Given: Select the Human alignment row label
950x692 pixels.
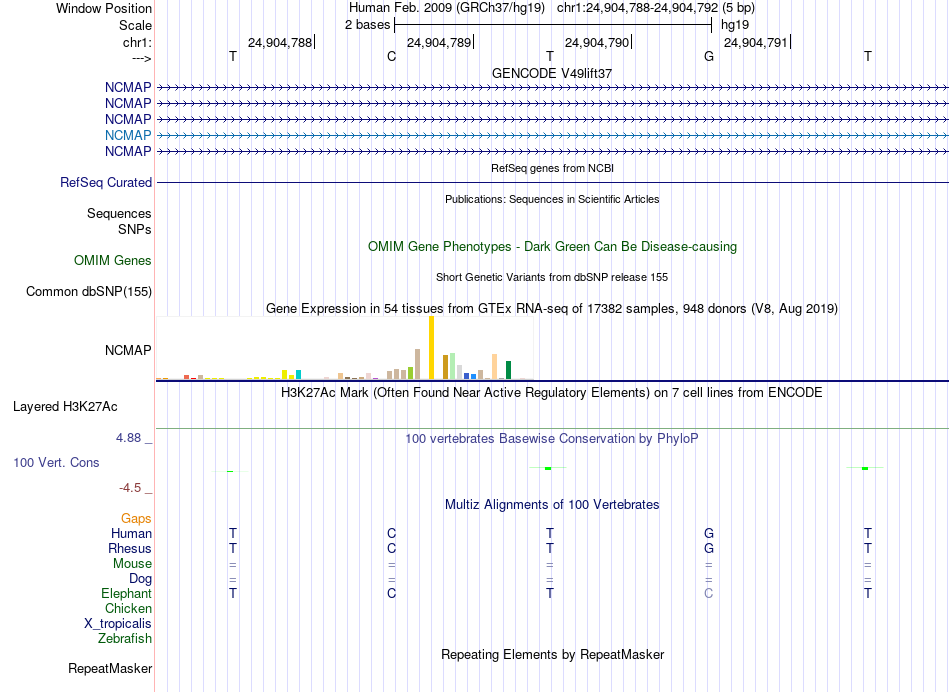Looking at the screenshot, I should 131,533.
